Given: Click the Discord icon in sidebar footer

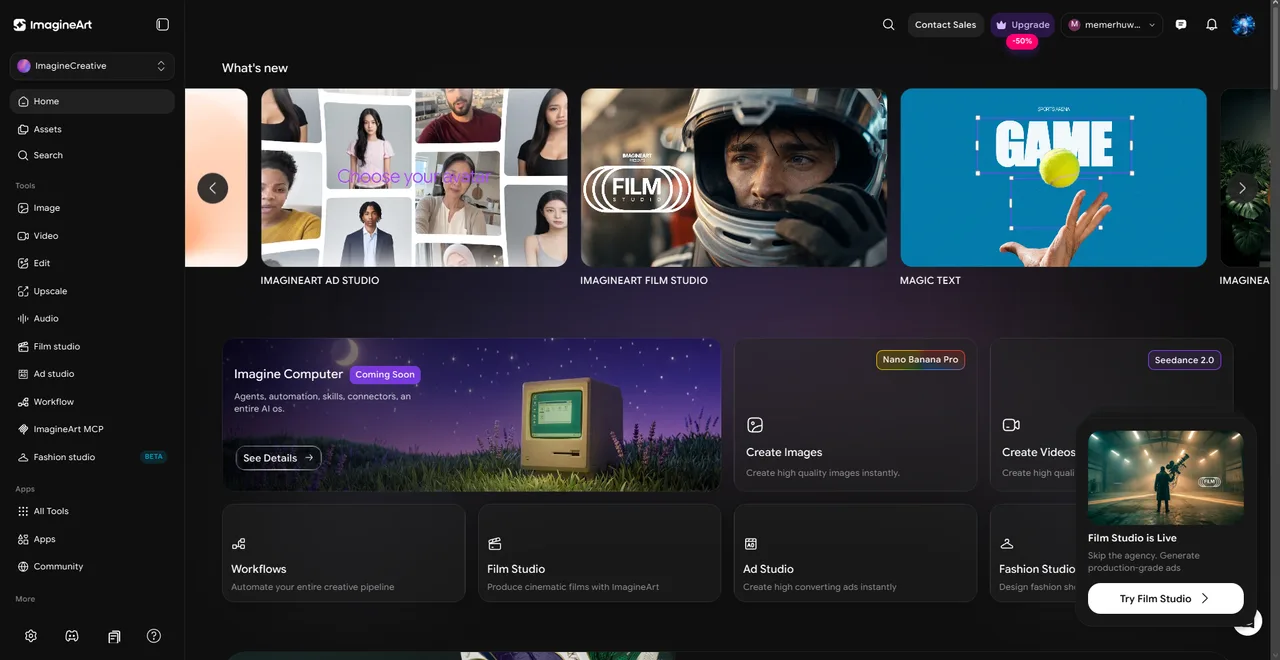Looking at the screenshot, I should pos(72,636).
